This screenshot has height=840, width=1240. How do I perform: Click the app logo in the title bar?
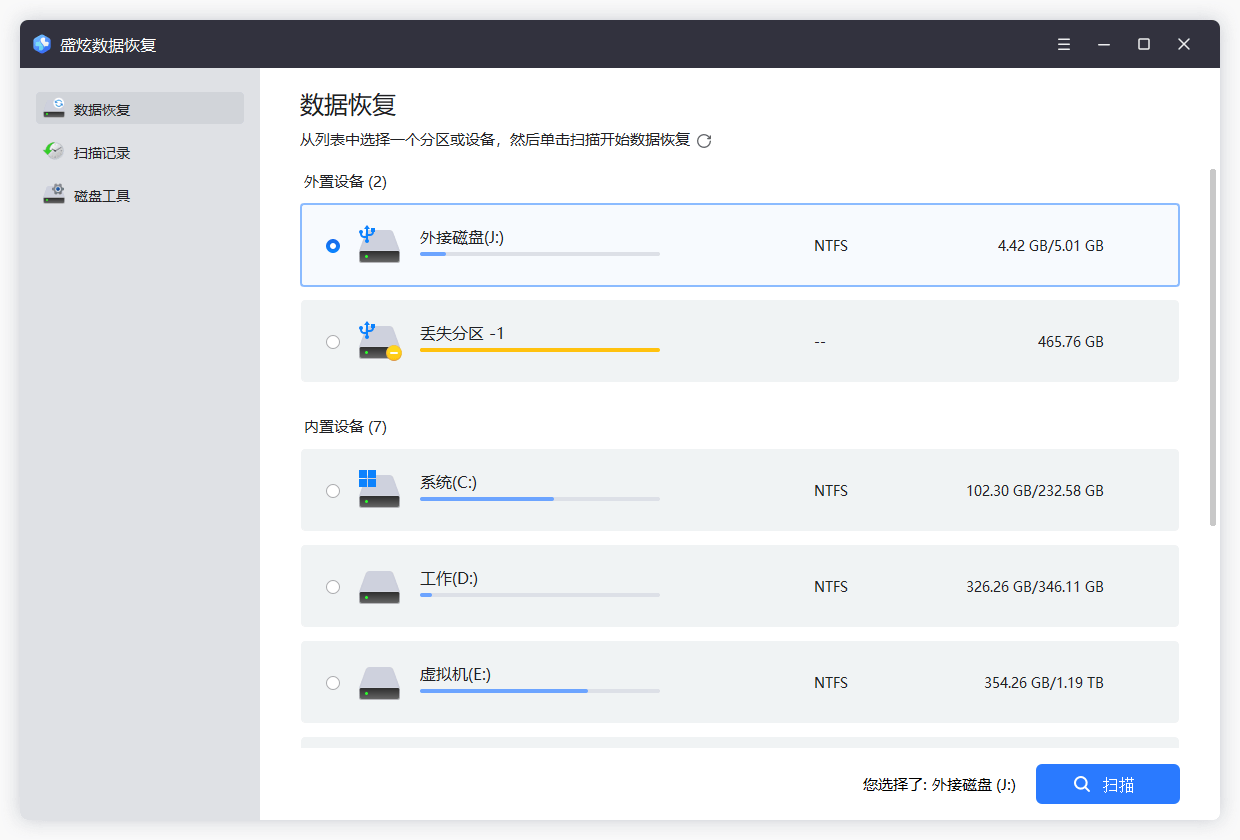(39, 43)
